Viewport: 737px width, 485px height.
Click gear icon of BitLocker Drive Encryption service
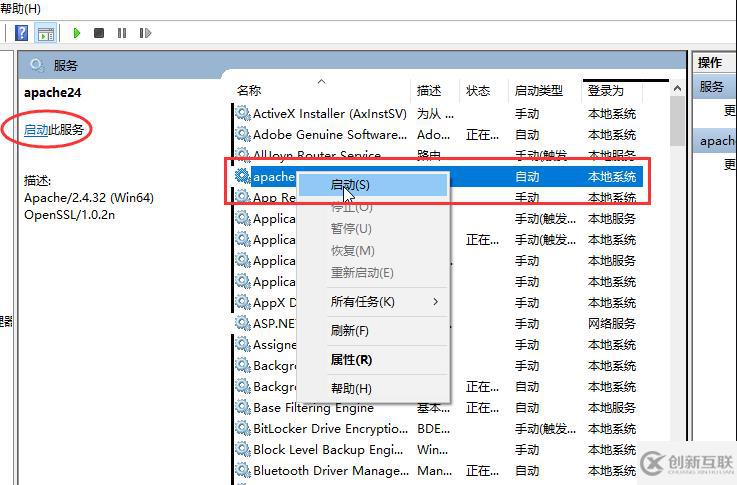(x=243, y=428)
